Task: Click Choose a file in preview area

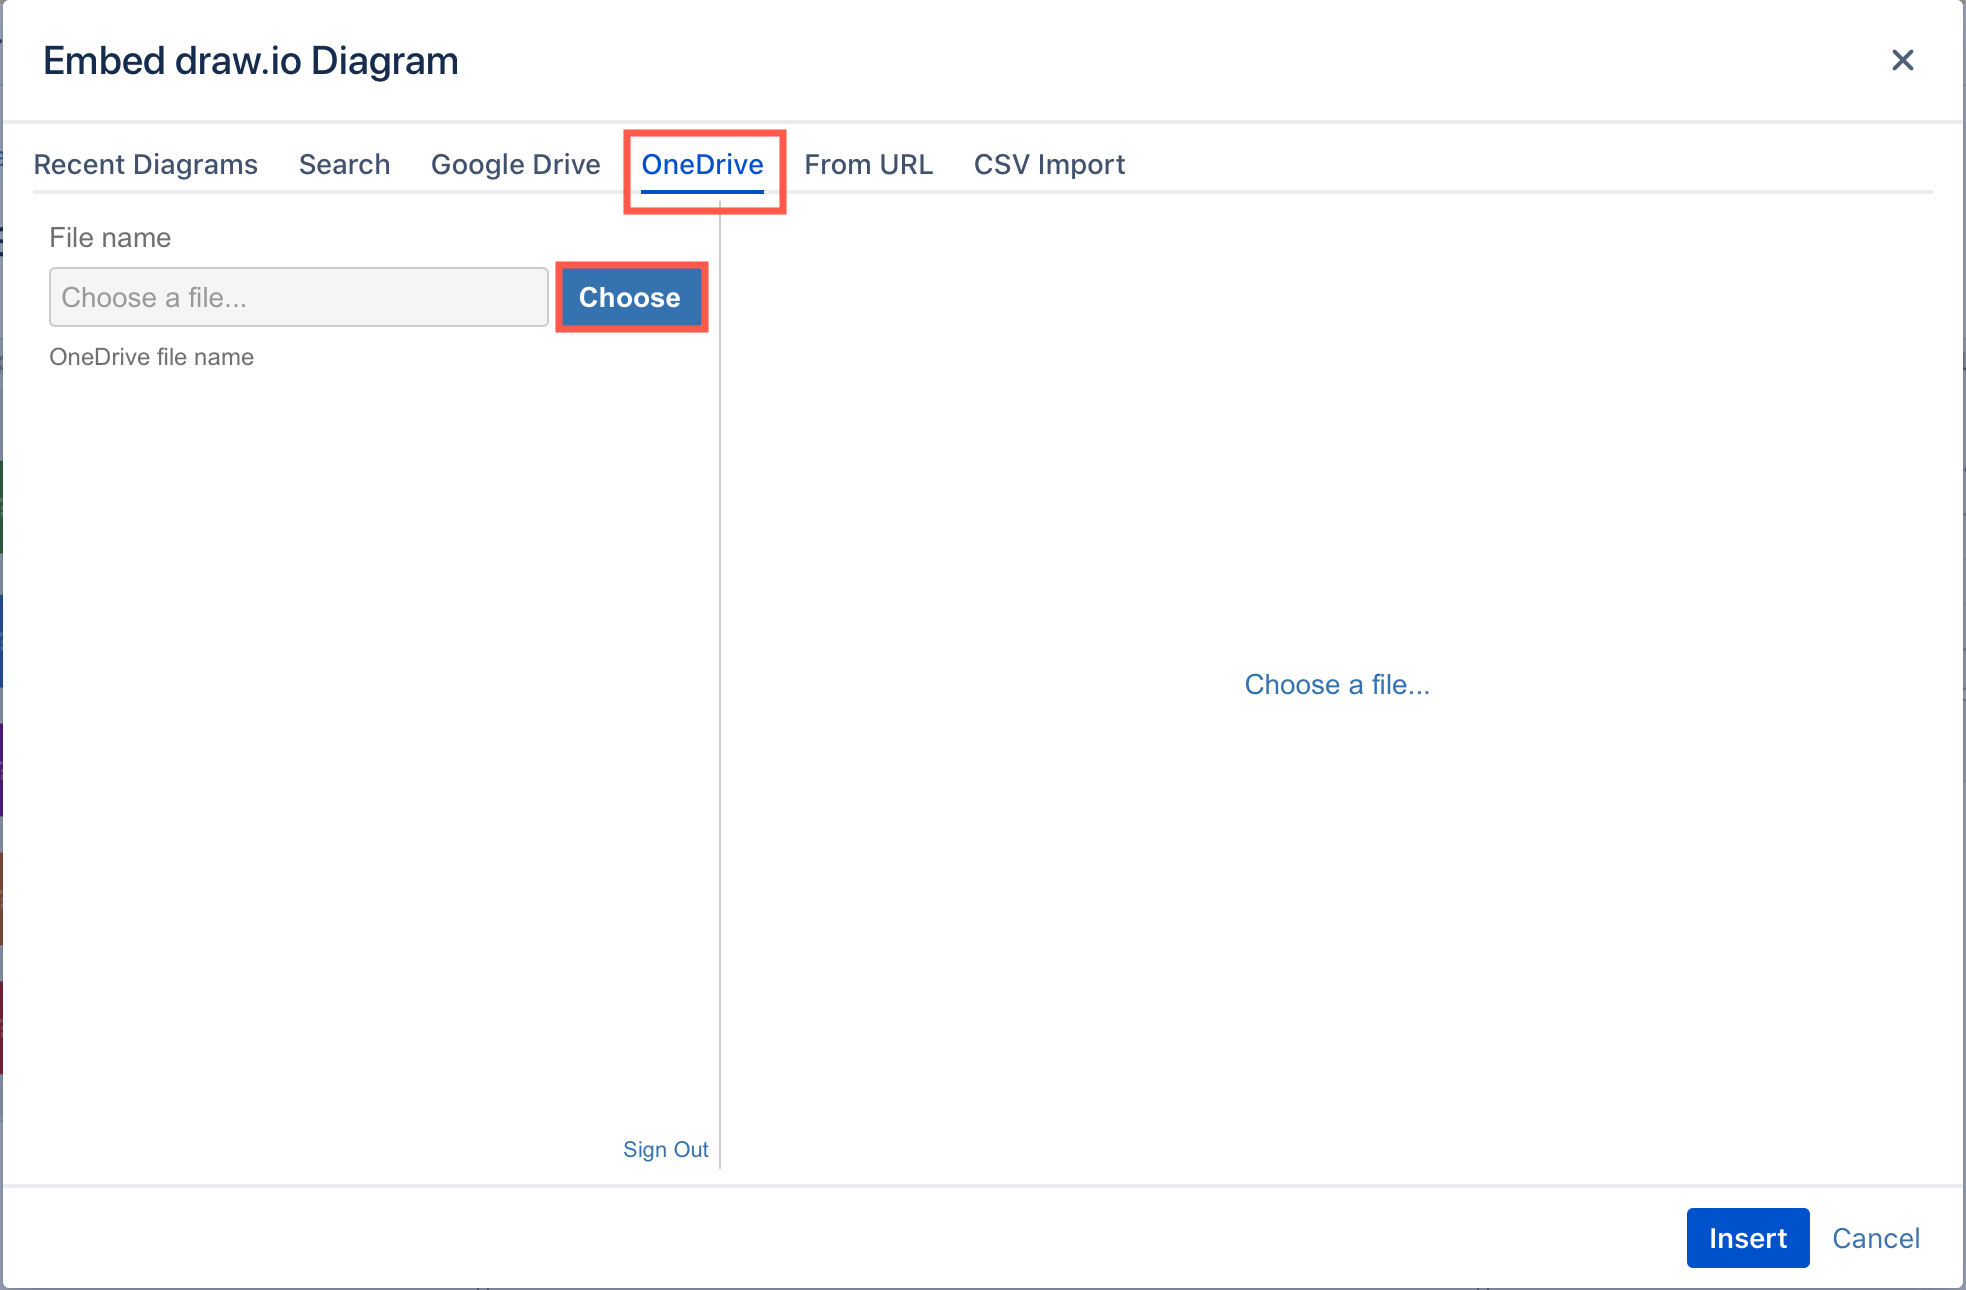Action: (1336, 684)
